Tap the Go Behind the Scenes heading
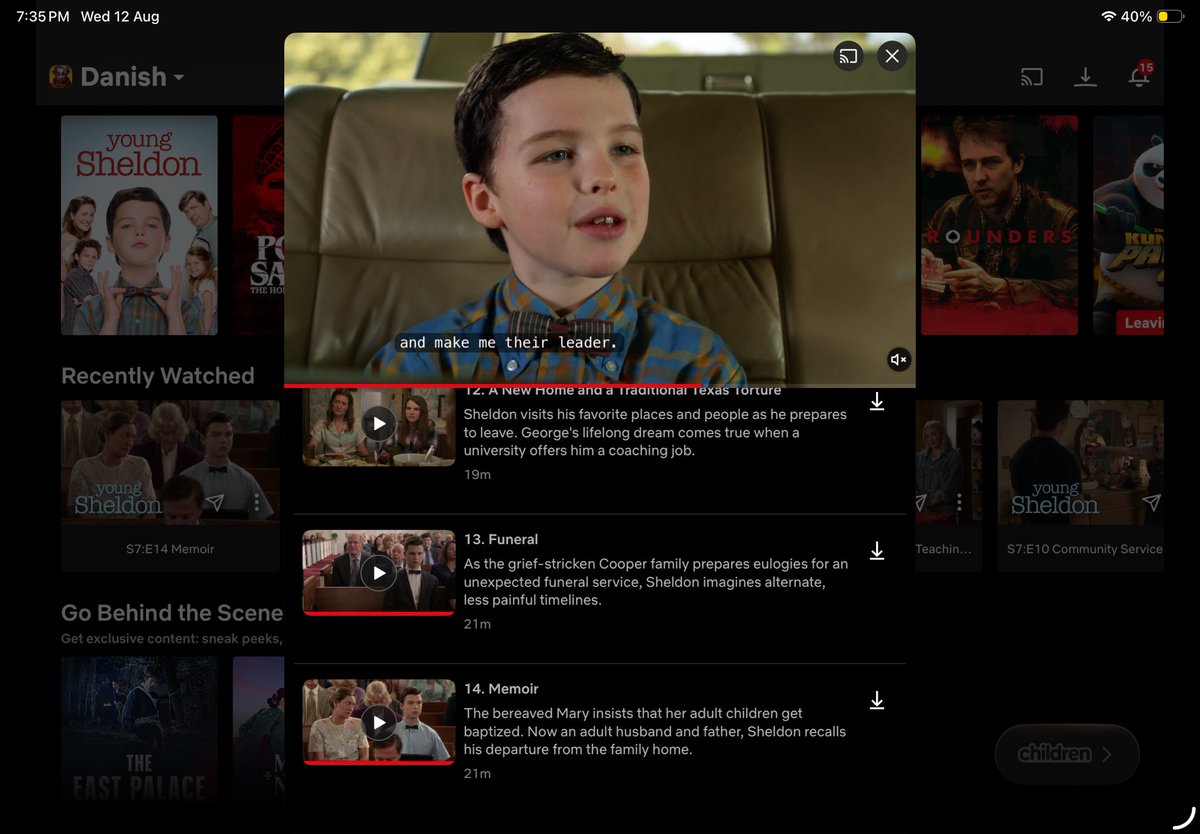The image size is (1200, 834). tap(172, 613)
